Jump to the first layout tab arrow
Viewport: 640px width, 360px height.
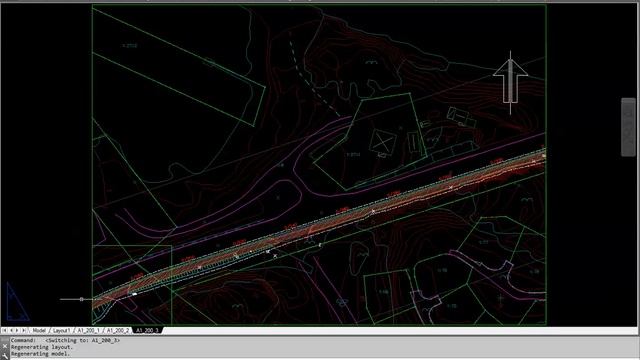click(4, 330)
